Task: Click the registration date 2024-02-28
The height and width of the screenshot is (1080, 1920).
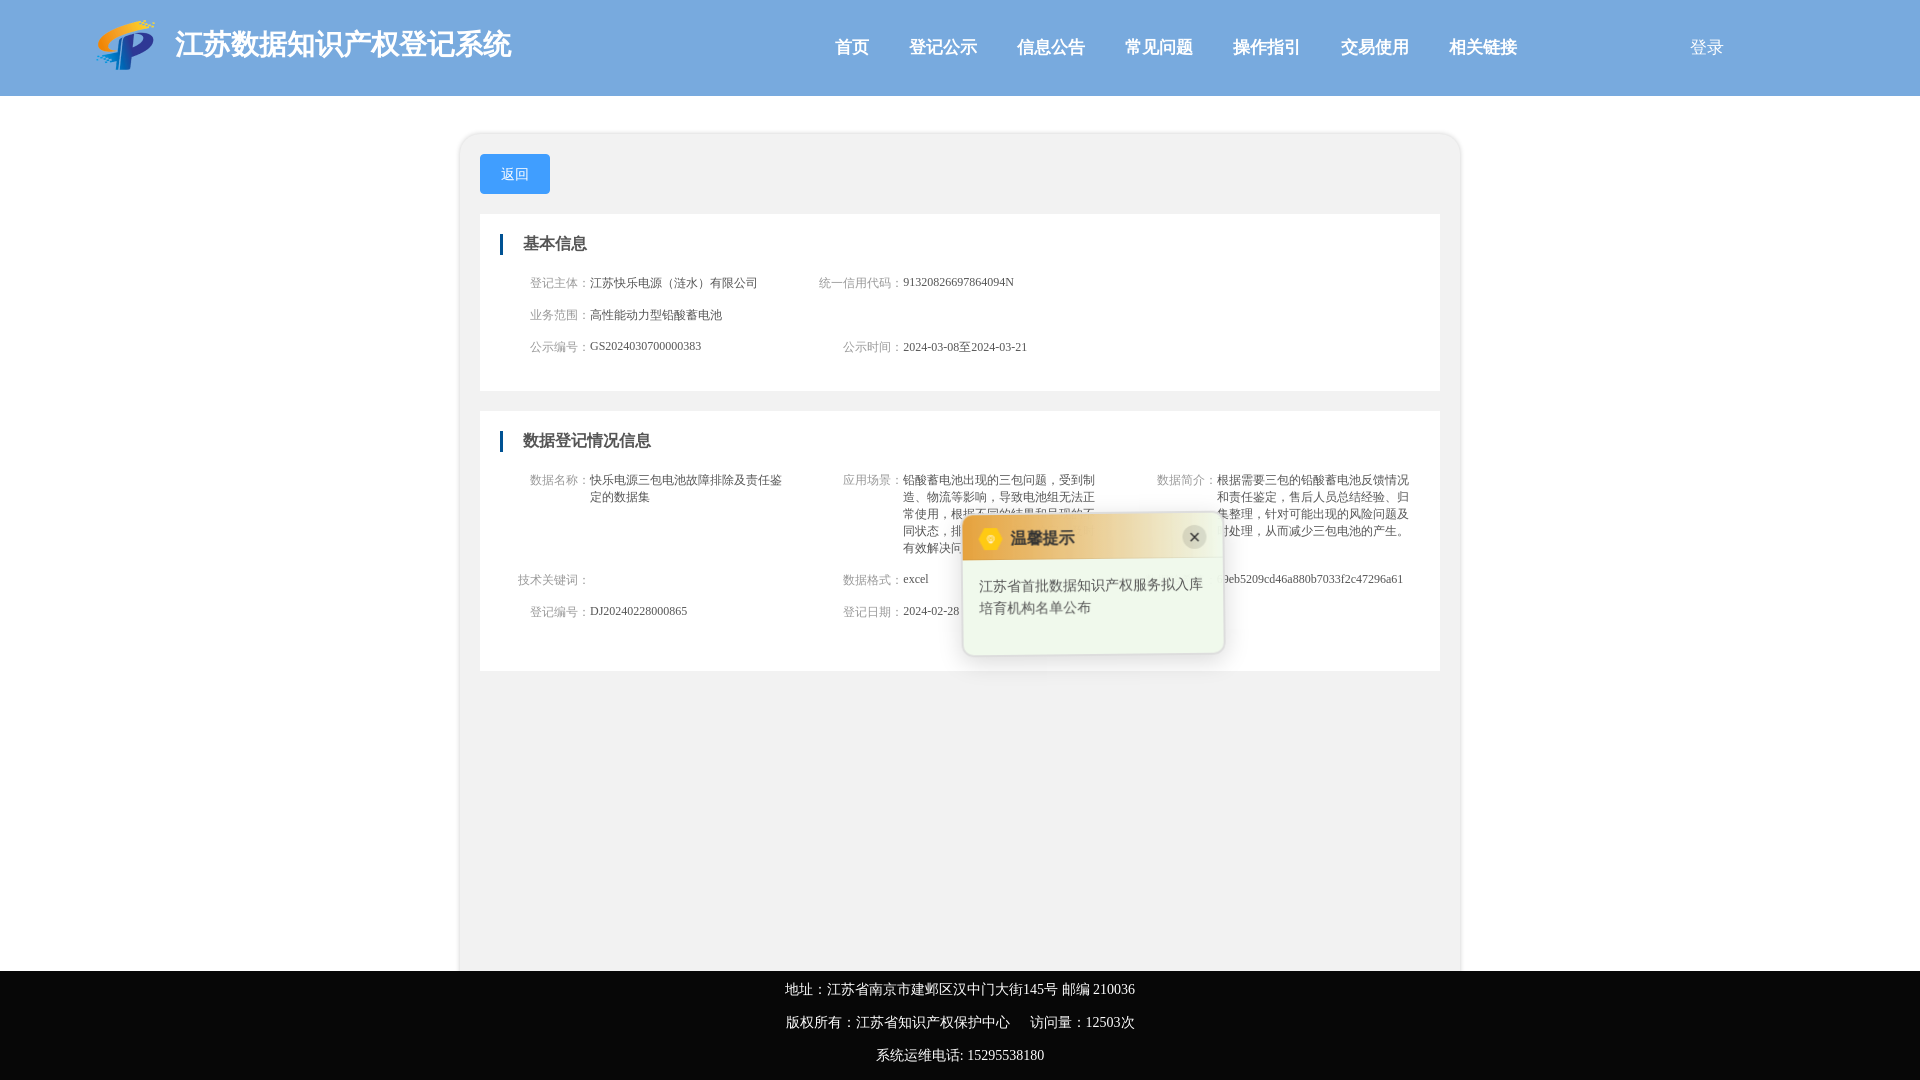Action: 931,612
